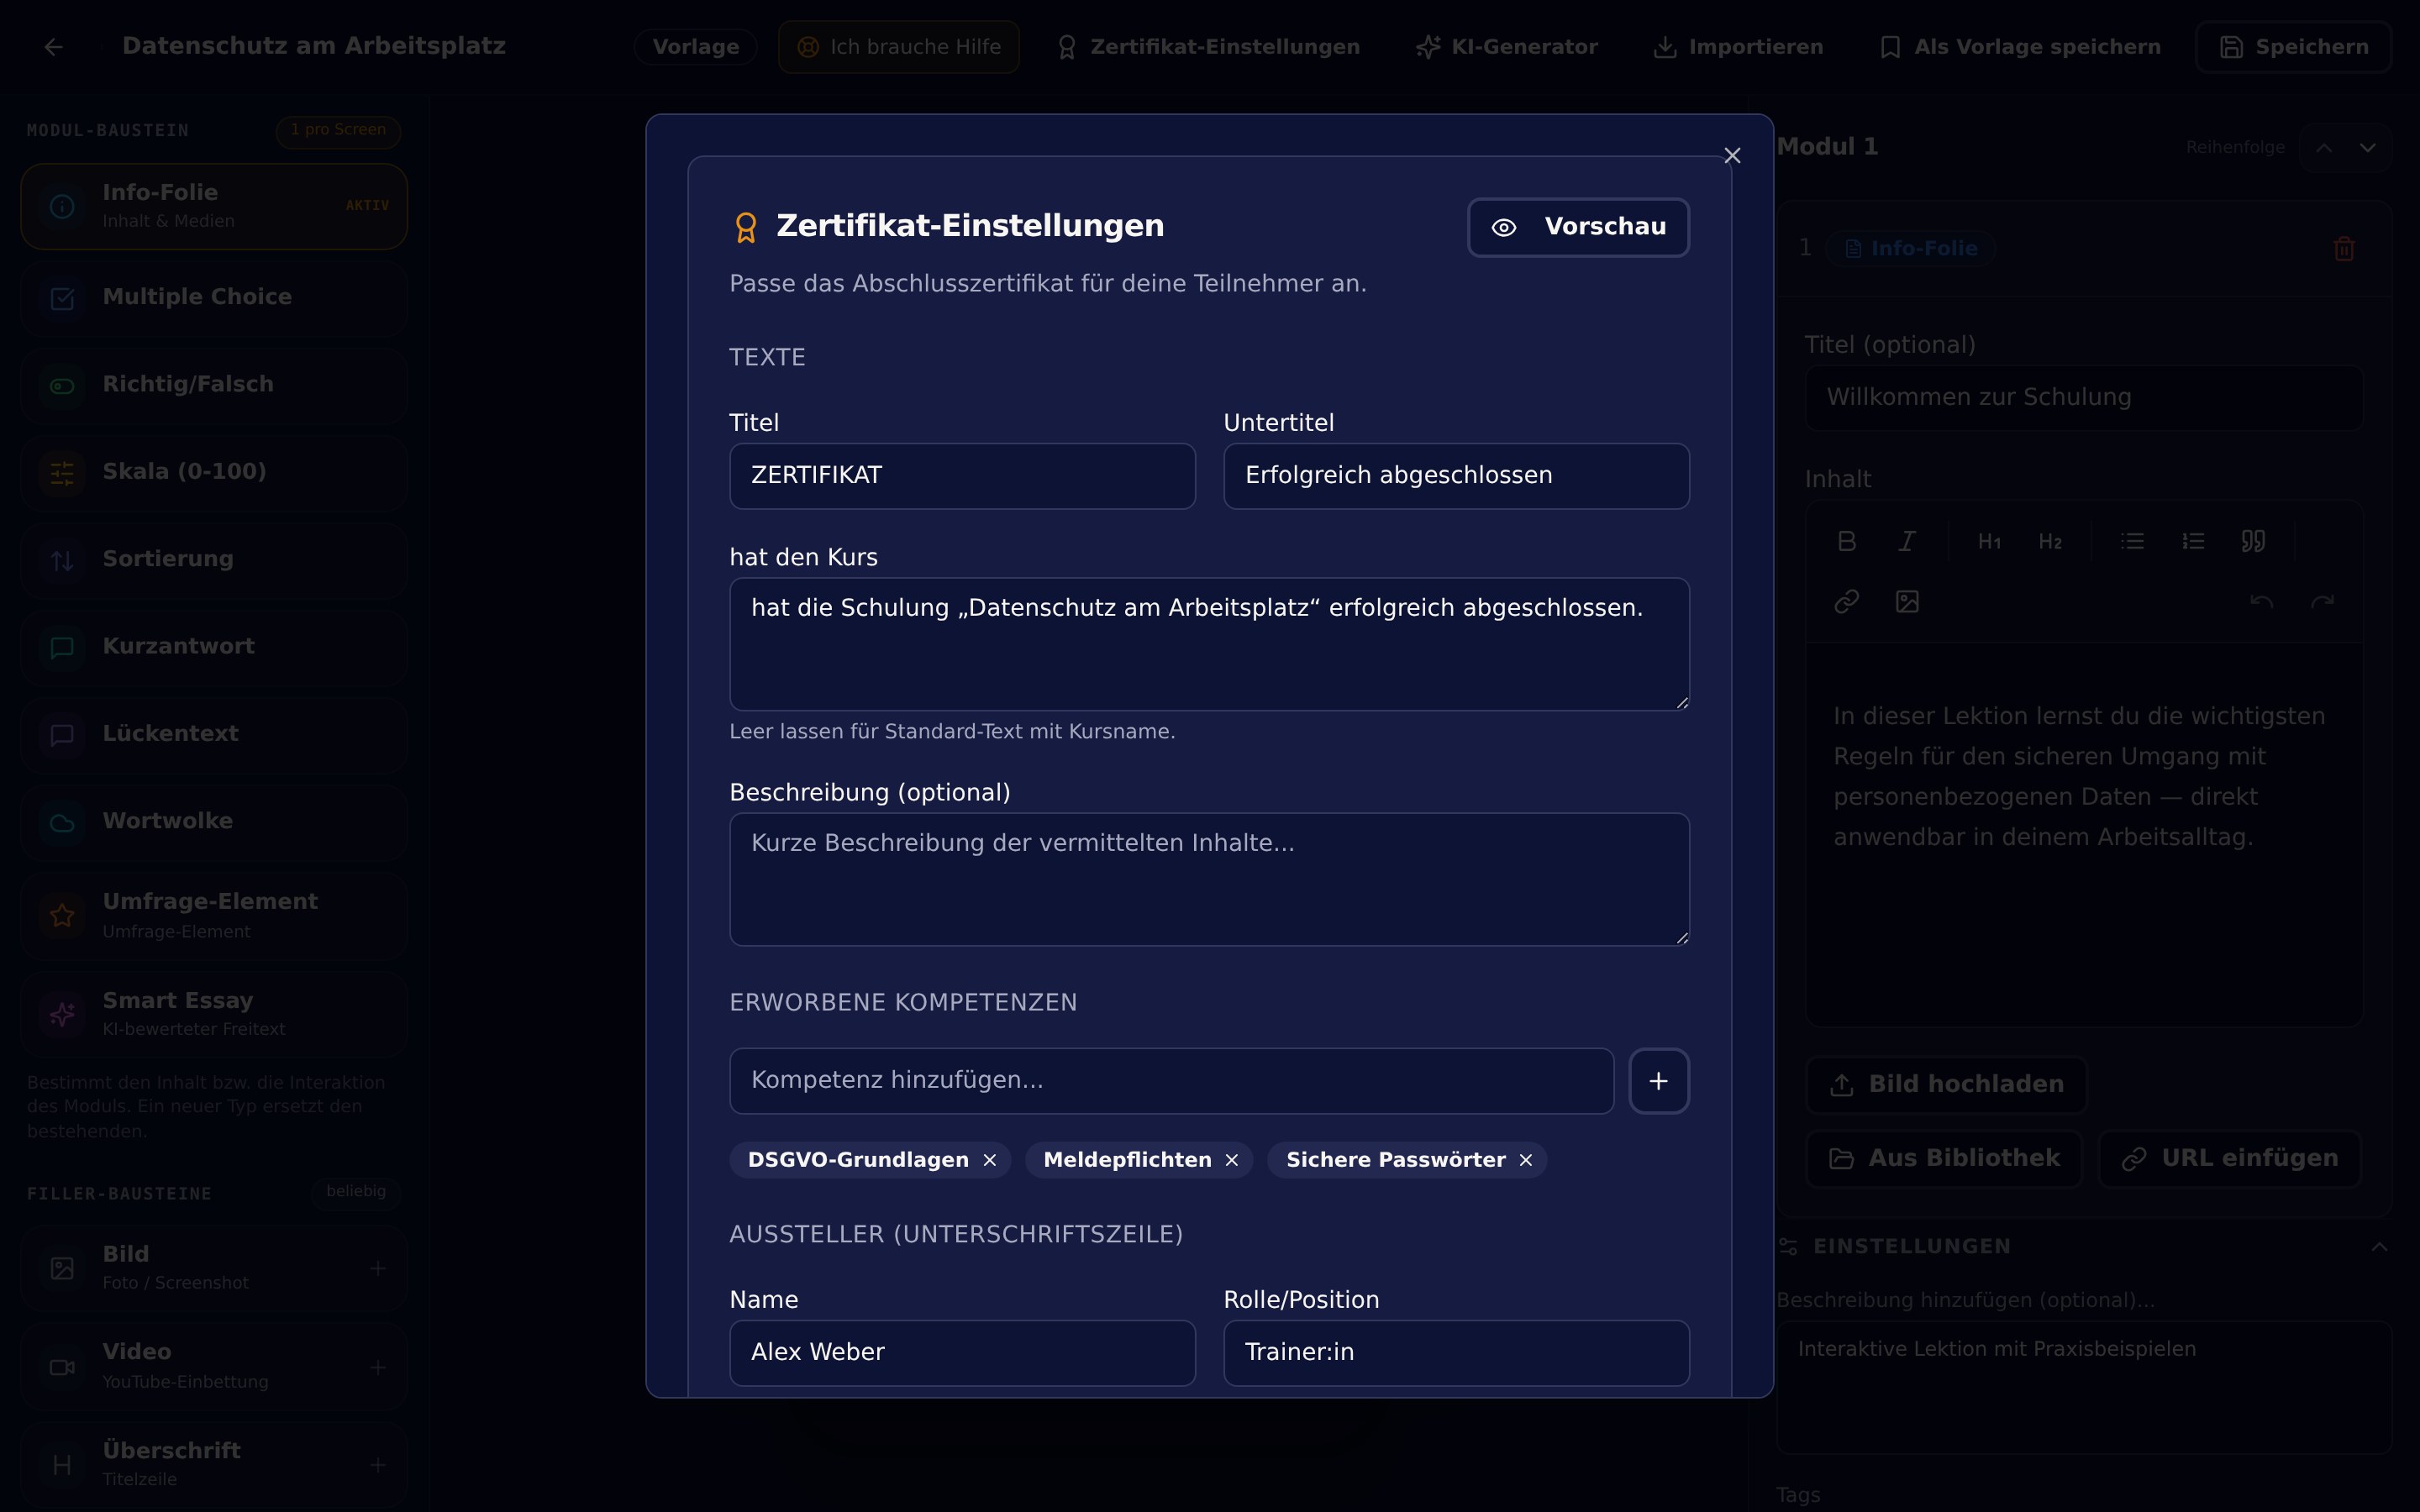Remove the DSGVO-Grundlagen tag
This screenshot has width=2420, height=1512.
point(989,1160)
